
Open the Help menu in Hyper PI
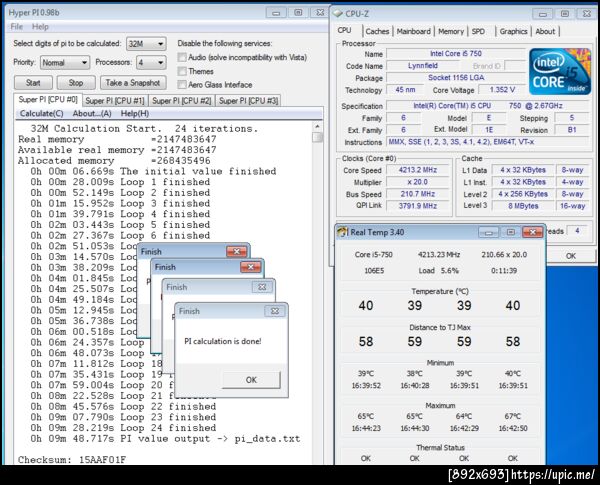pyautogui.click(x=40, y=27)
